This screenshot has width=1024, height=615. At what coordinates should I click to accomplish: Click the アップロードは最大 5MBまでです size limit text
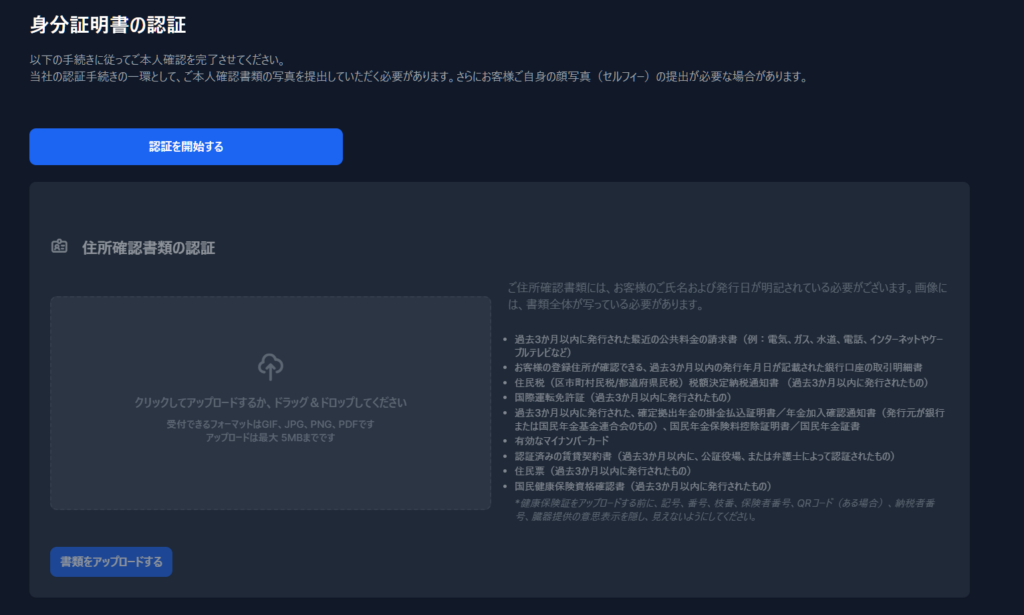point(270,438)
